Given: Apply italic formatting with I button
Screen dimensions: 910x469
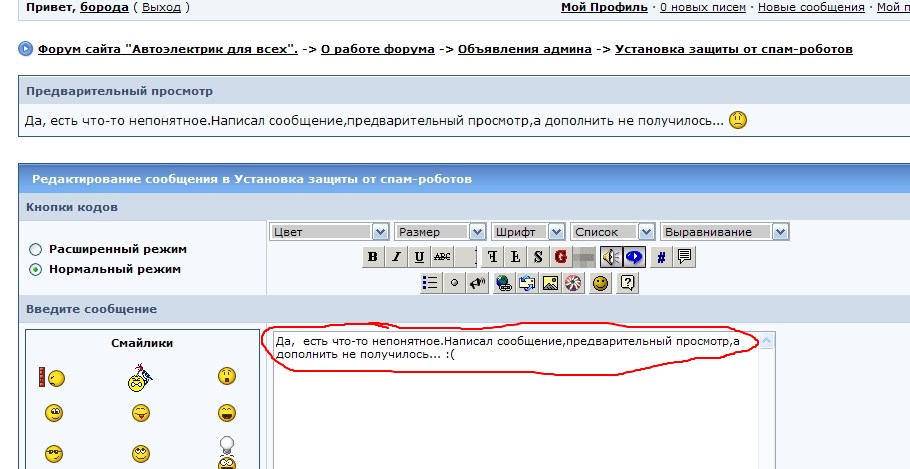Looking at the screenshot, I should [396, 257].
